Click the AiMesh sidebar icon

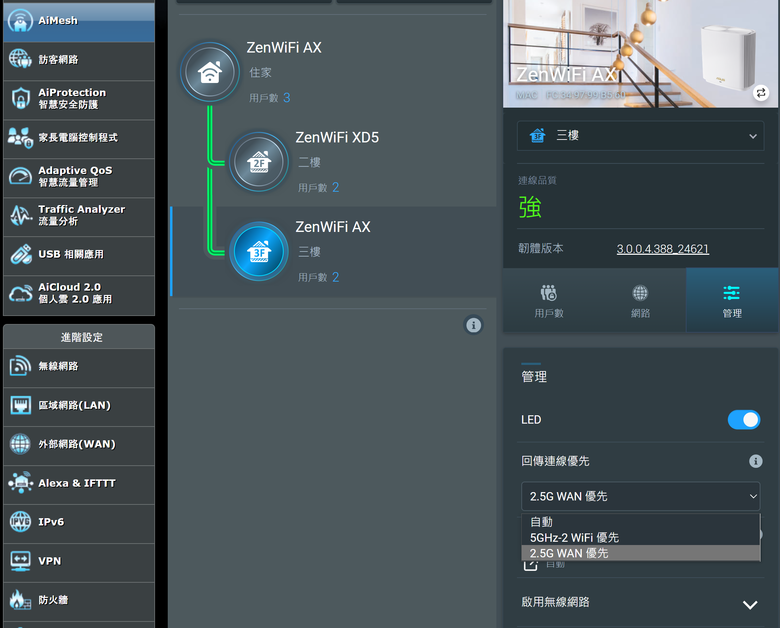[20, 21]
